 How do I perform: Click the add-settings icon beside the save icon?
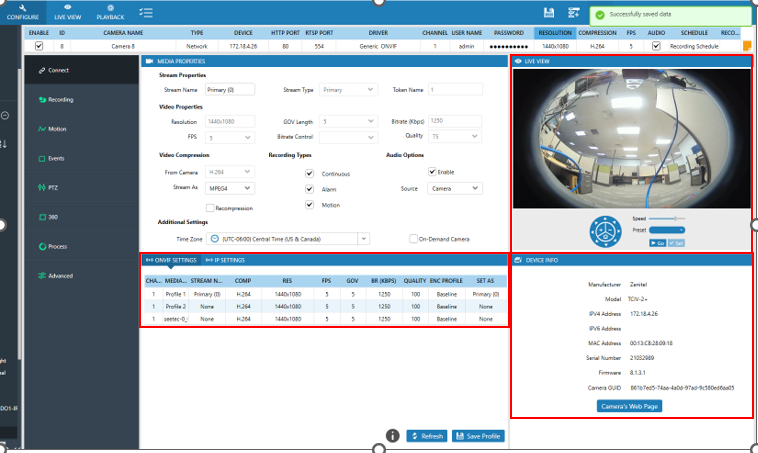pos(574,12)
